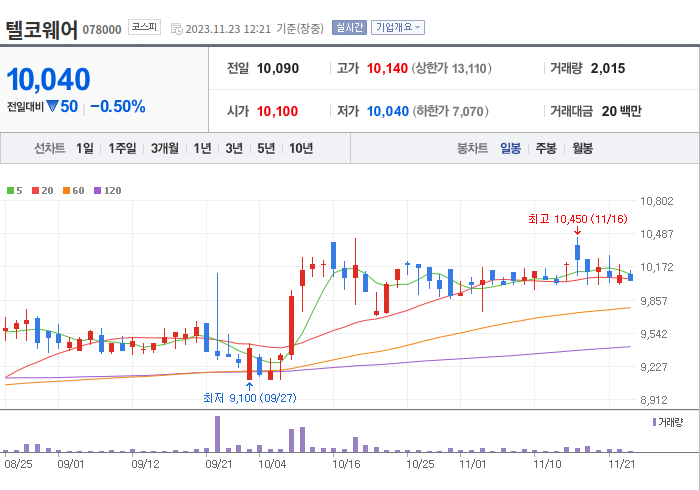Click the 최저 9,100 (09/27) marker
This screenshot has height=490, width=700.
[x=250, y=398]
